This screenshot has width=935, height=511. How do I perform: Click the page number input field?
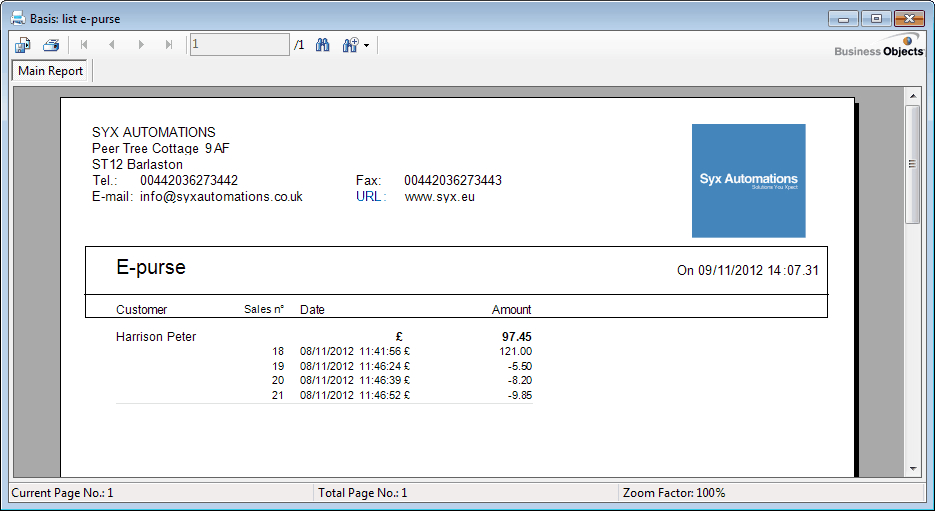pos(239,45)
